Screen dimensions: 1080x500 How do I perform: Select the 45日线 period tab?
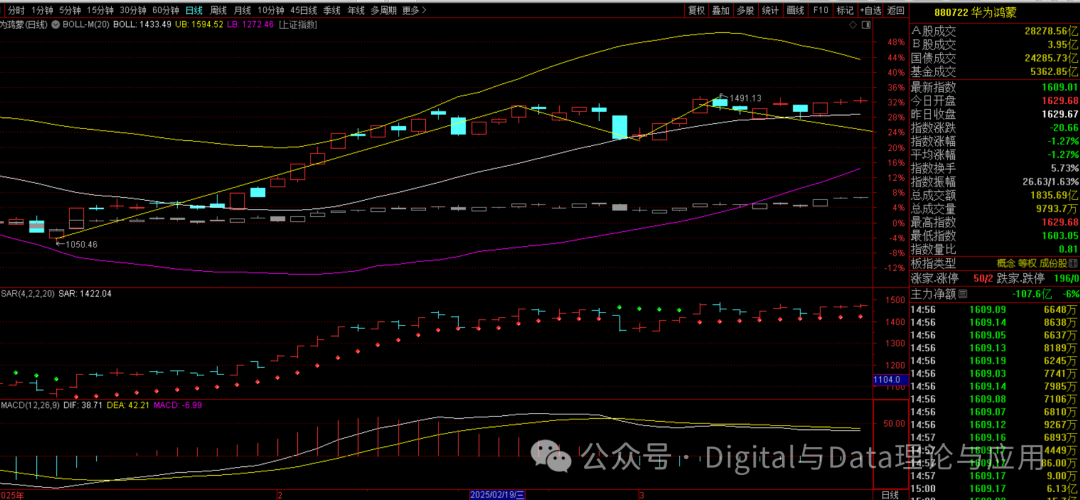tap(304, 10)
